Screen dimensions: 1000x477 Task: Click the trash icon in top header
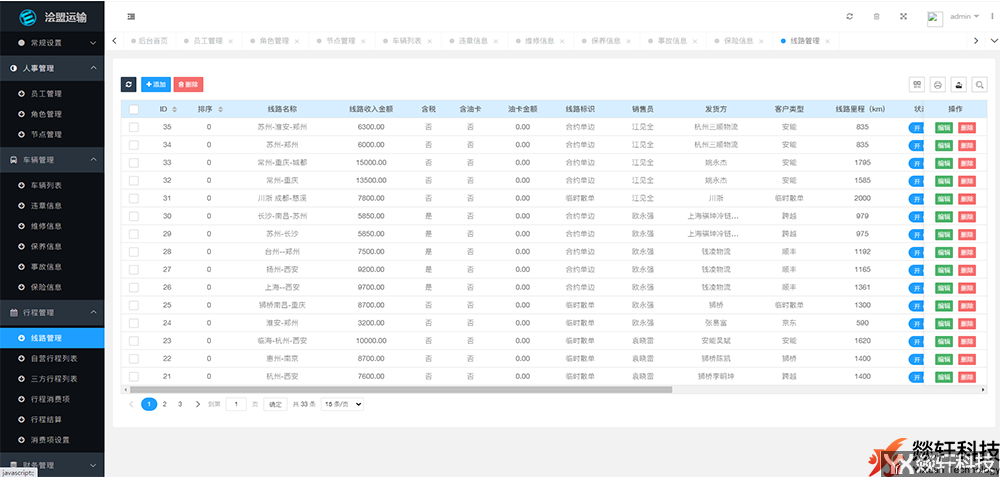click(877, 16)
